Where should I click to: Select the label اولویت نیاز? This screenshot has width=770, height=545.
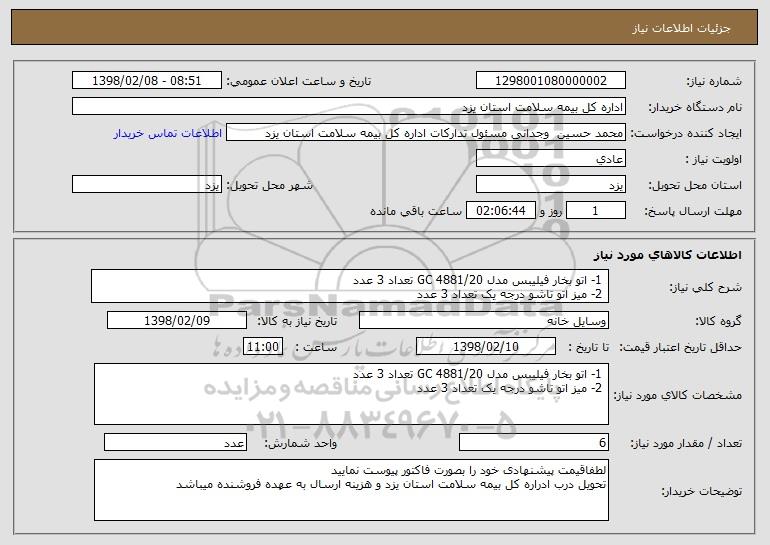coord(714,160)
